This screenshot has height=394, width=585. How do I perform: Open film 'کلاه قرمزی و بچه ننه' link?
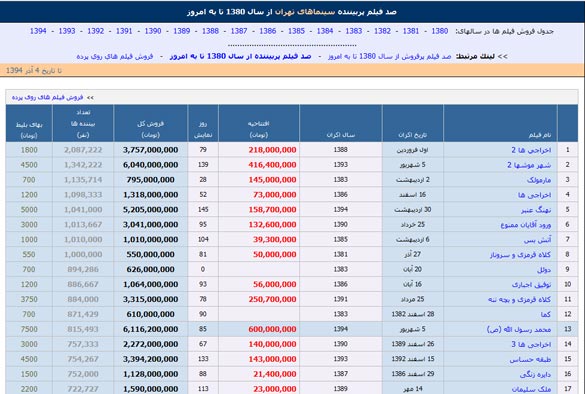520,299
